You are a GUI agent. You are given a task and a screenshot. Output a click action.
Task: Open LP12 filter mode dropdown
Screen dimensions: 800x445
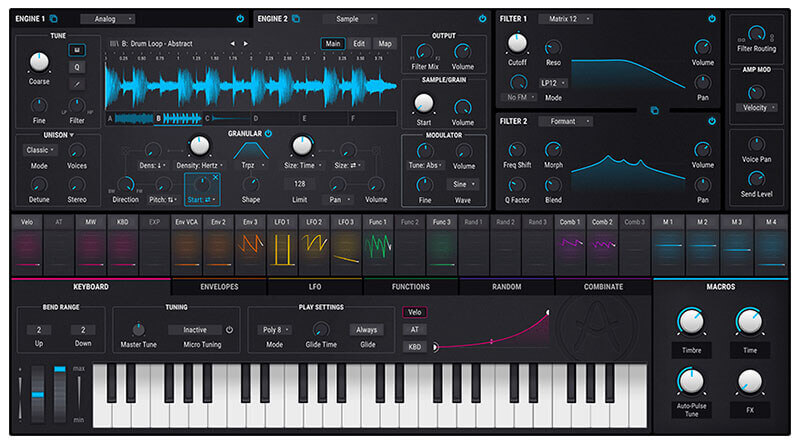tap(553, 83)
